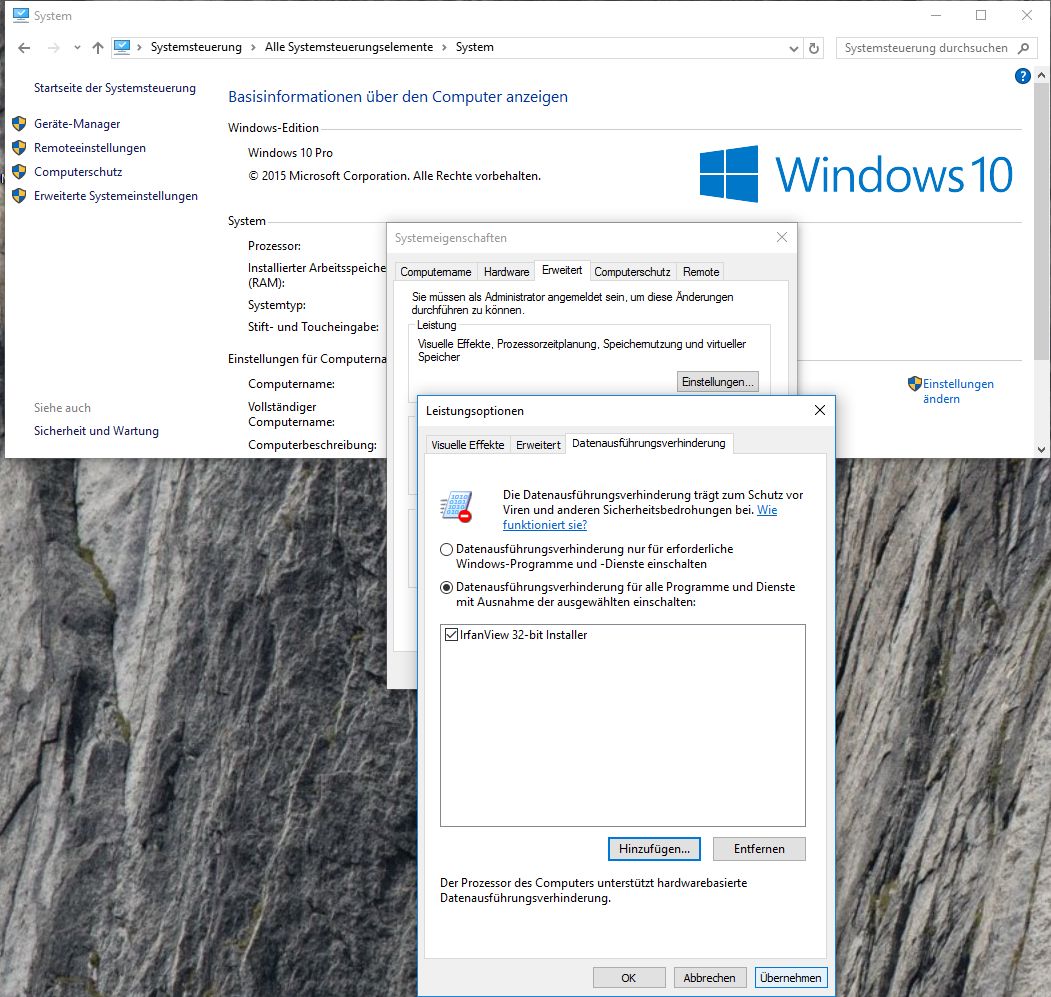Switch to Computername tab in Systemeigenschaften
Image resolution: width=1051 pixels, height=997 pixels.
coord(436,272)
